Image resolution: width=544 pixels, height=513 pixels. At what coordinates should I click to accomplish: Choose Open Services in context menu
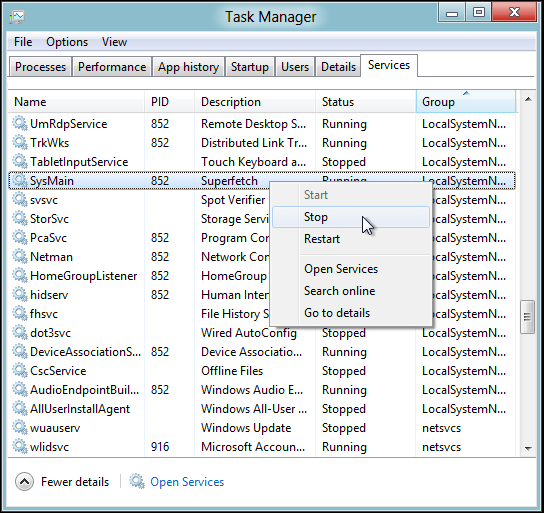pos(351,269)
